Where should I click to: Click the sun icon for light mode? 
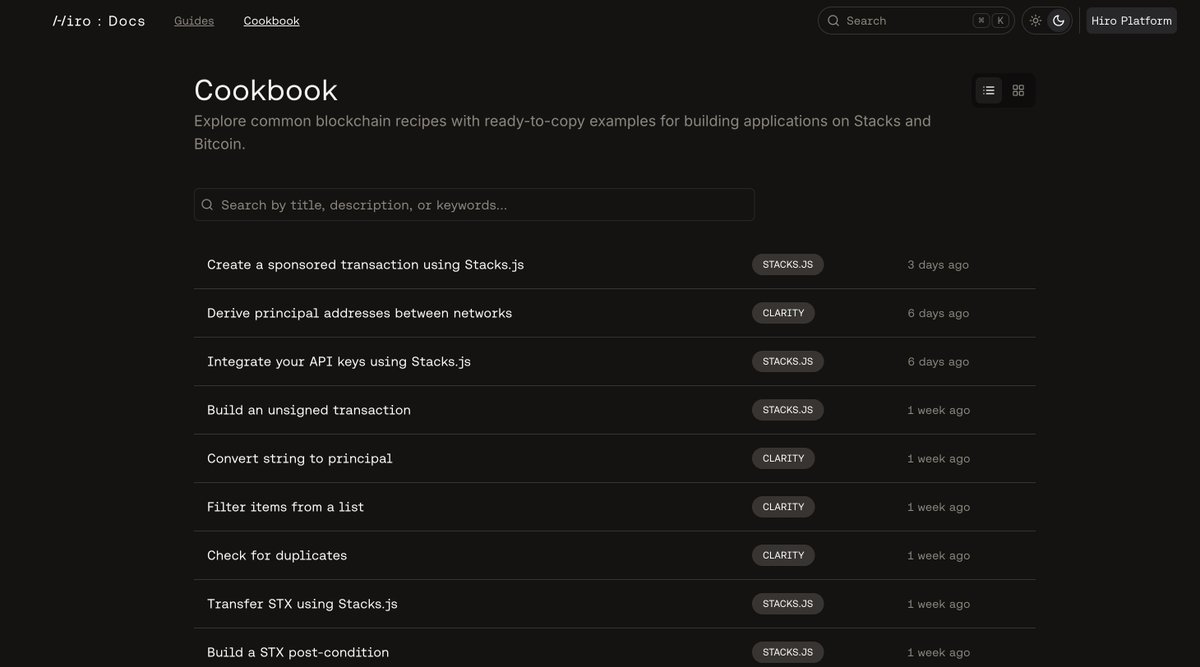(1035, 19)
